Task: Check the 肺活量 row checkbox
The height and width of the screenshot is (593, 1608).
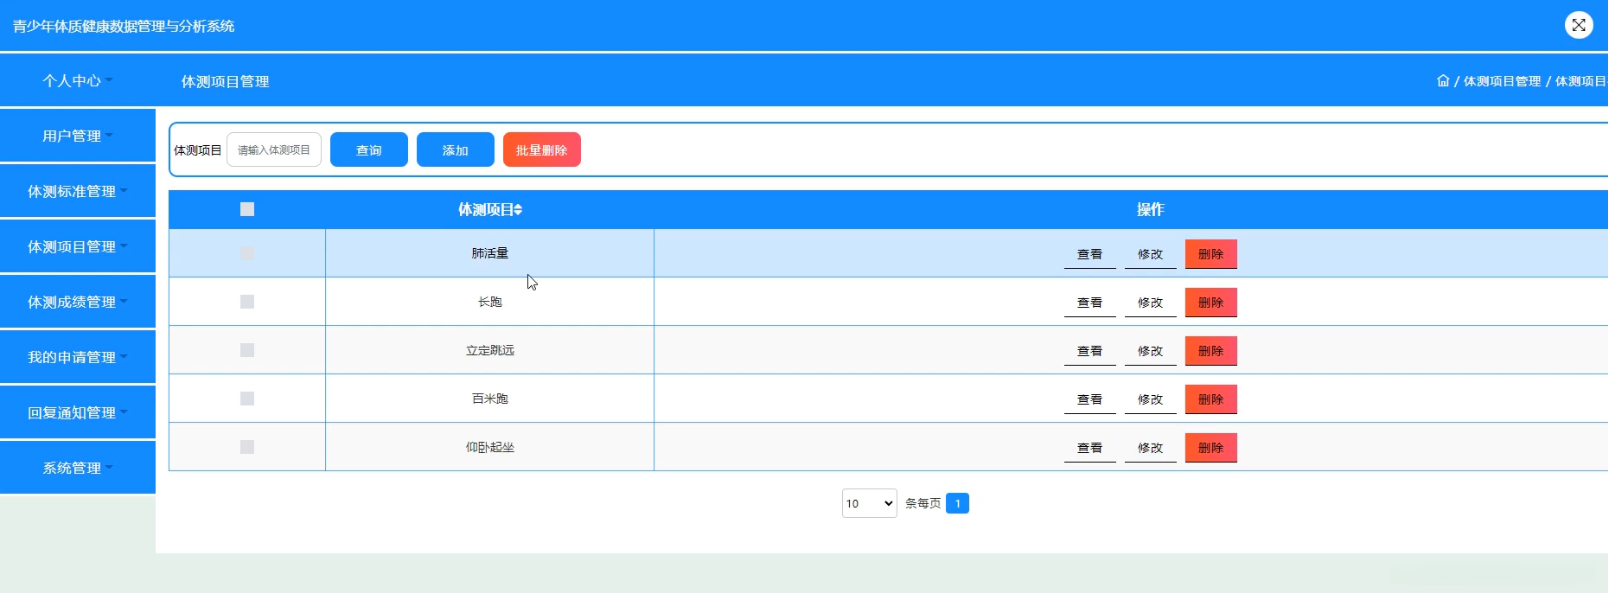Action: coord(247,253)
